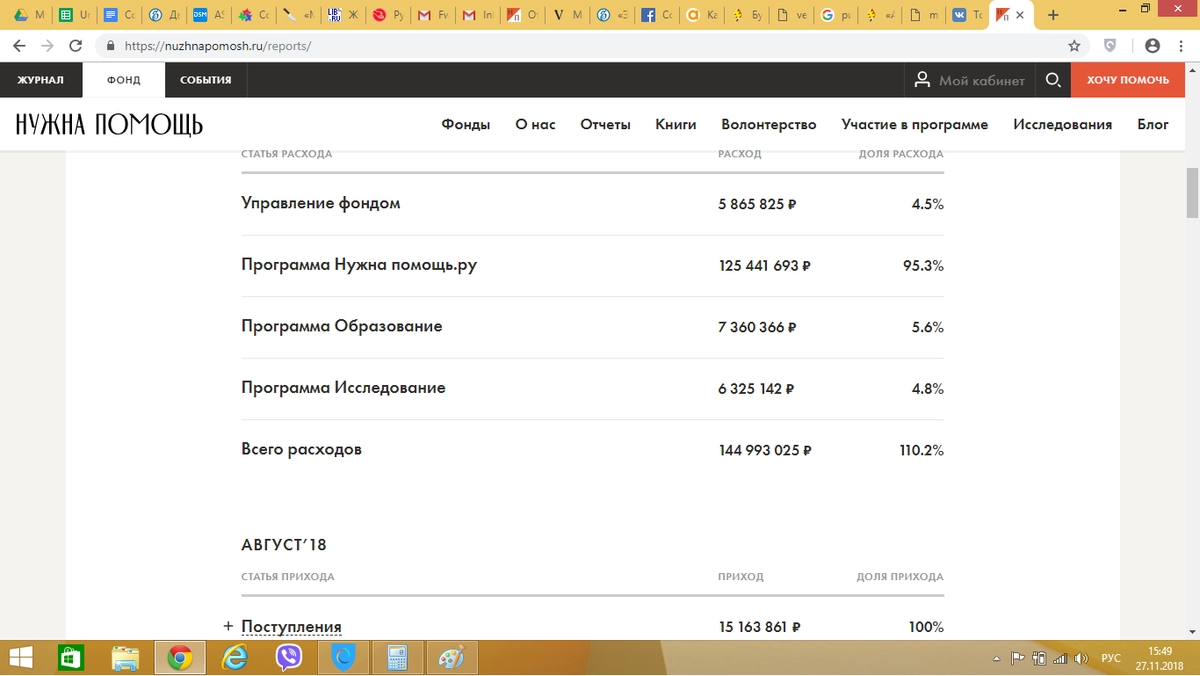The height and width of the screenshot is (676, 1200).
Task: Open the Отчеты menu item
Action: coord(605,125)
